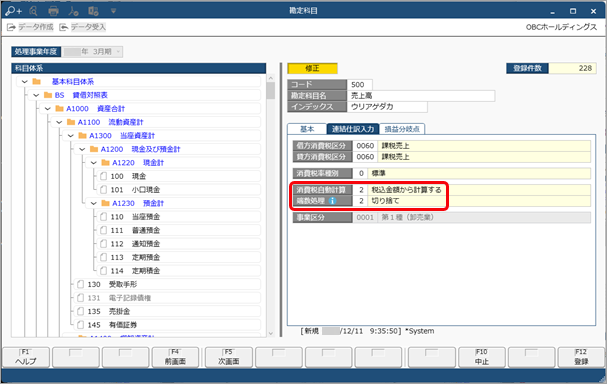The image size is (607, 384).
Task: Select account 114 定期積金
Action: (178, 271)
